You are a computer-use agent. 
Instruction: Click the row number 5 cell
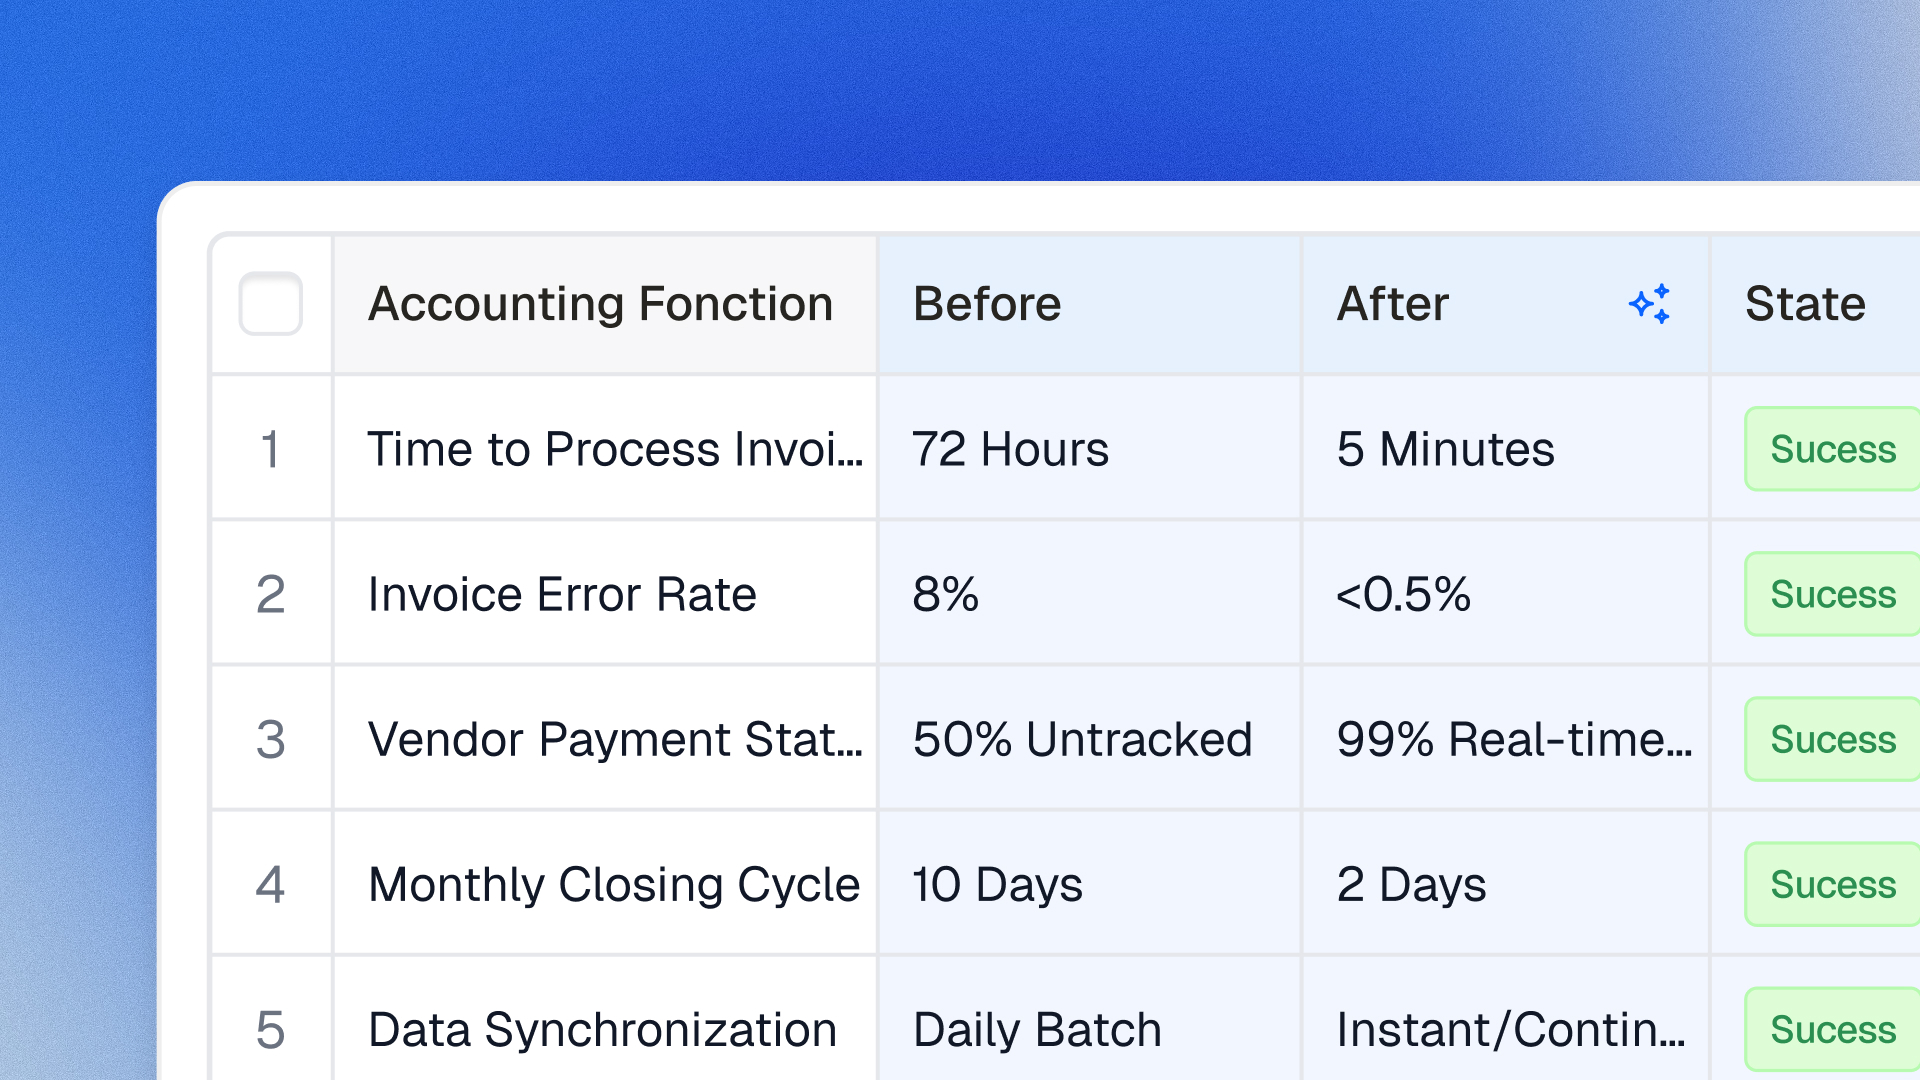click(271, 1029)
